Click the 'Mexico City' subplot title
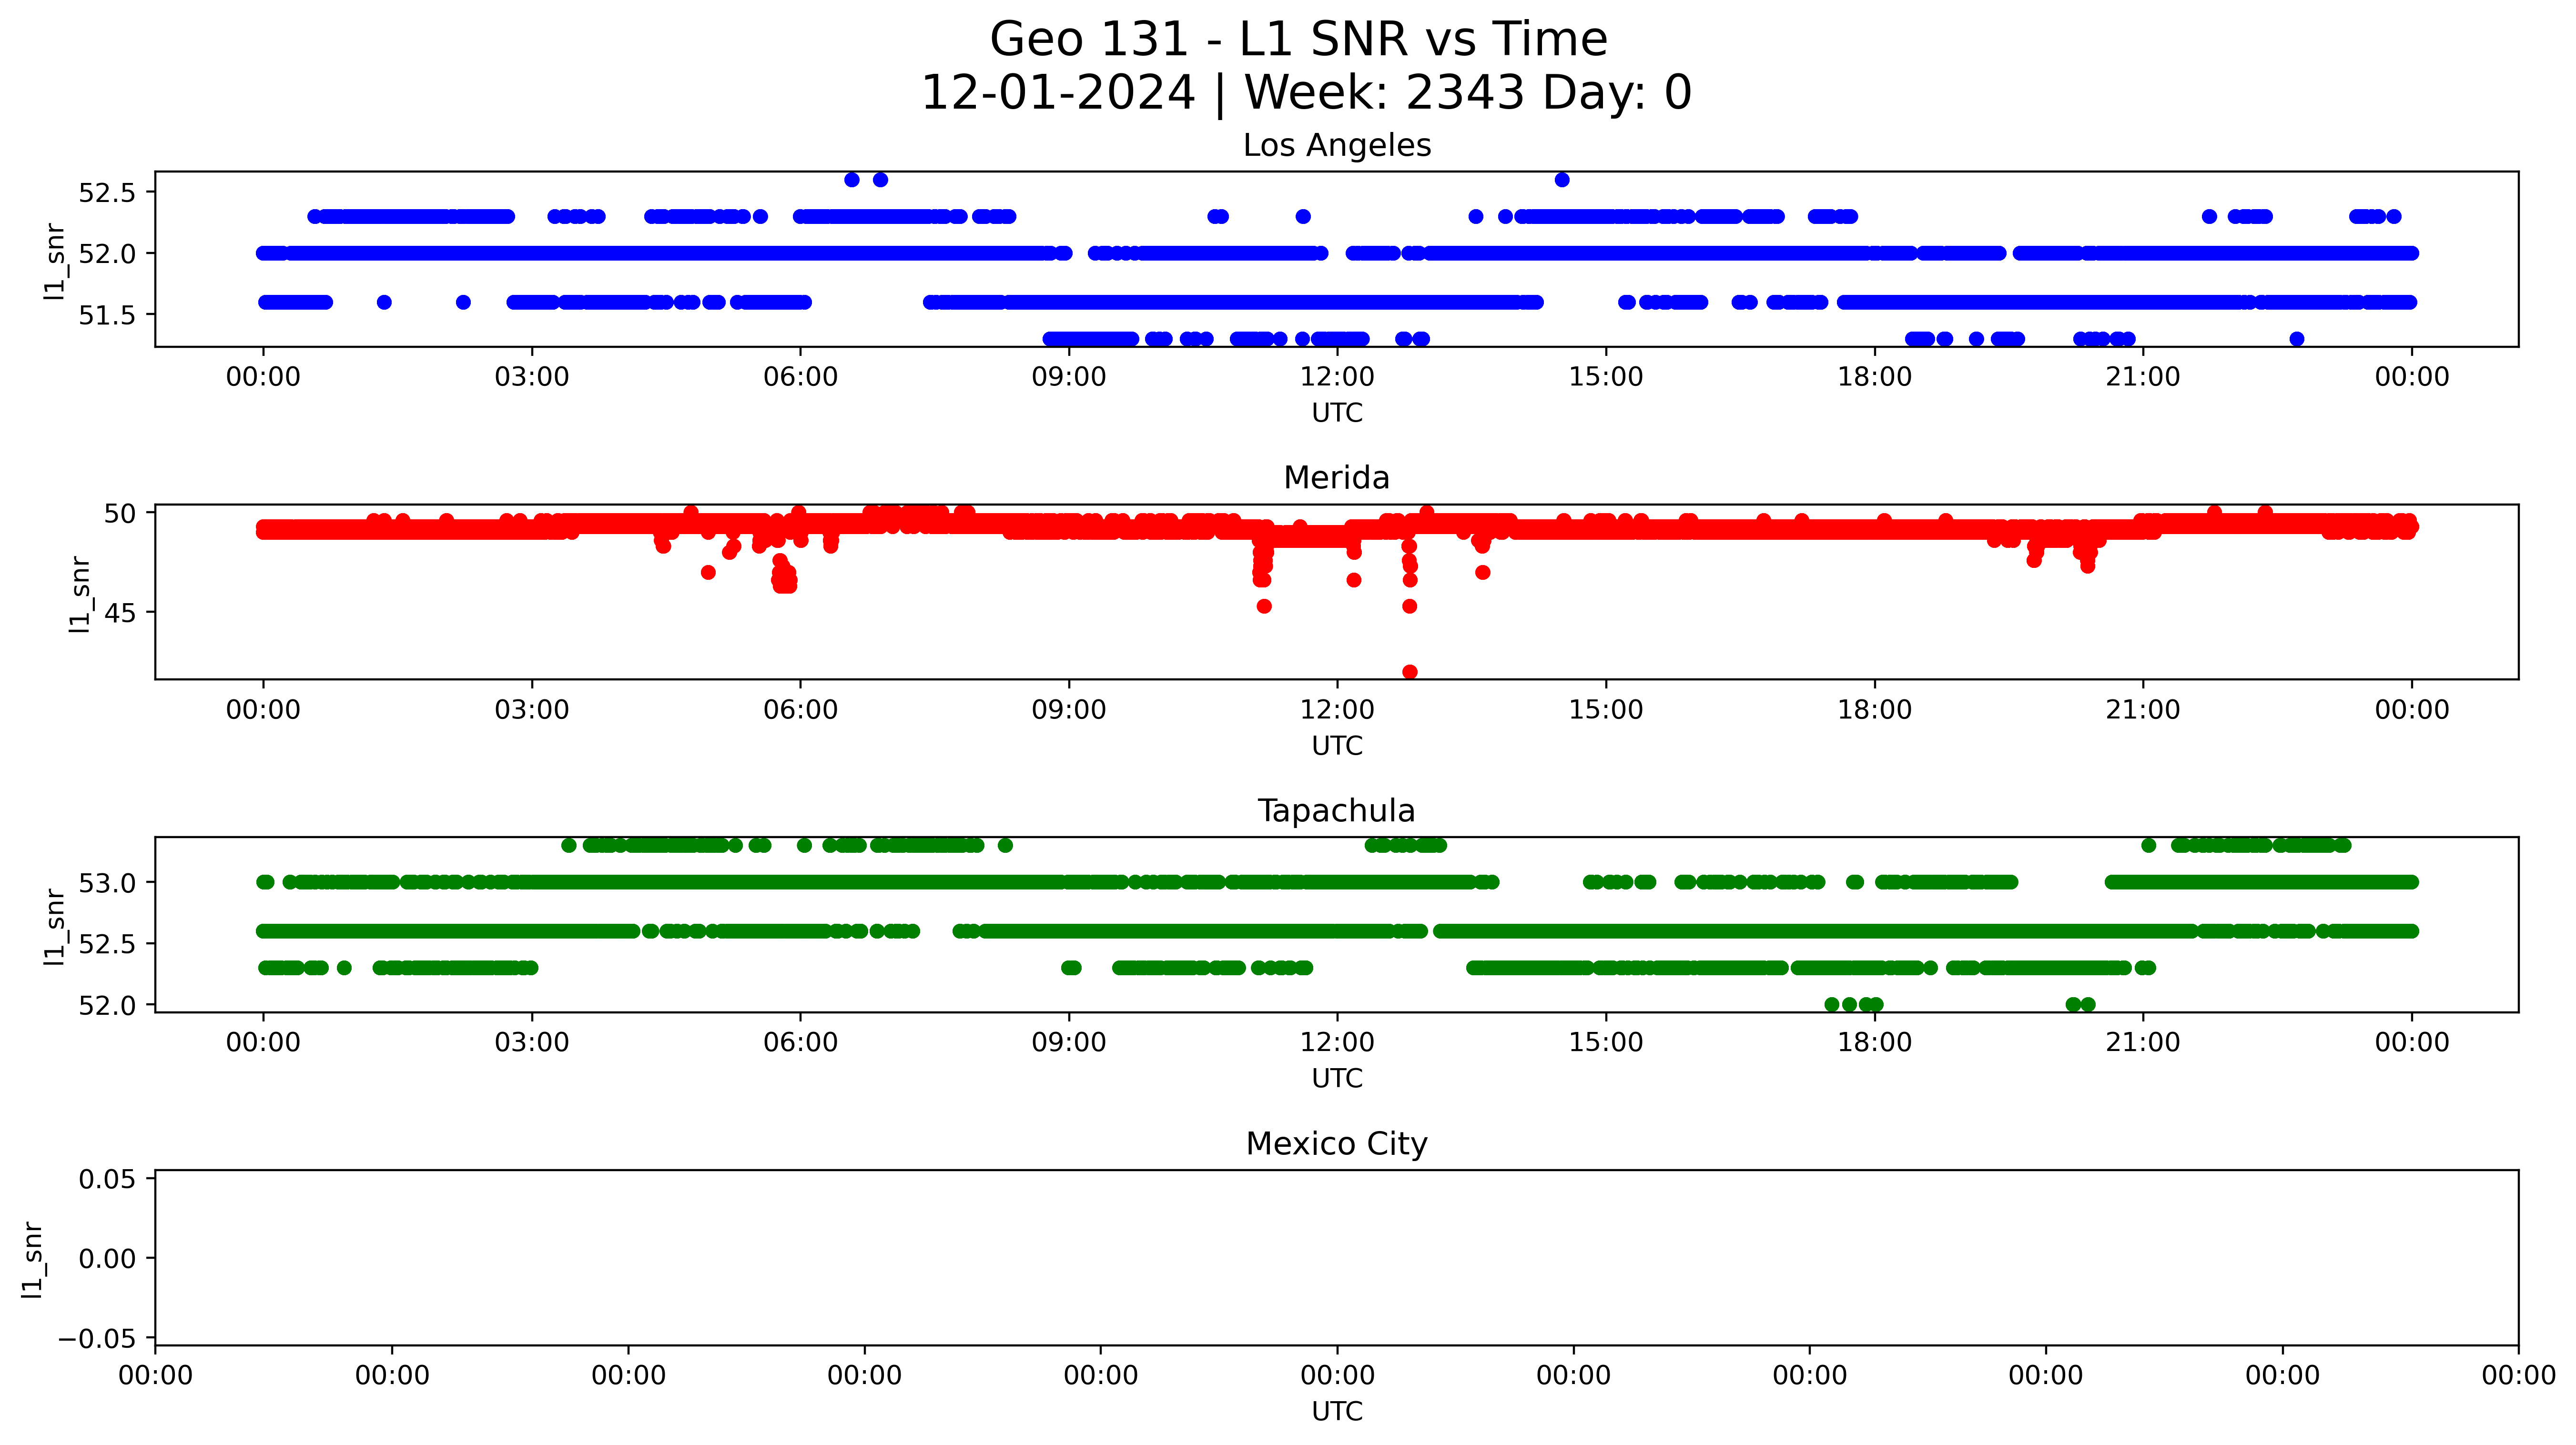The width and height of the screenshot is (2576, 1445). [x=1336, y=1143]
